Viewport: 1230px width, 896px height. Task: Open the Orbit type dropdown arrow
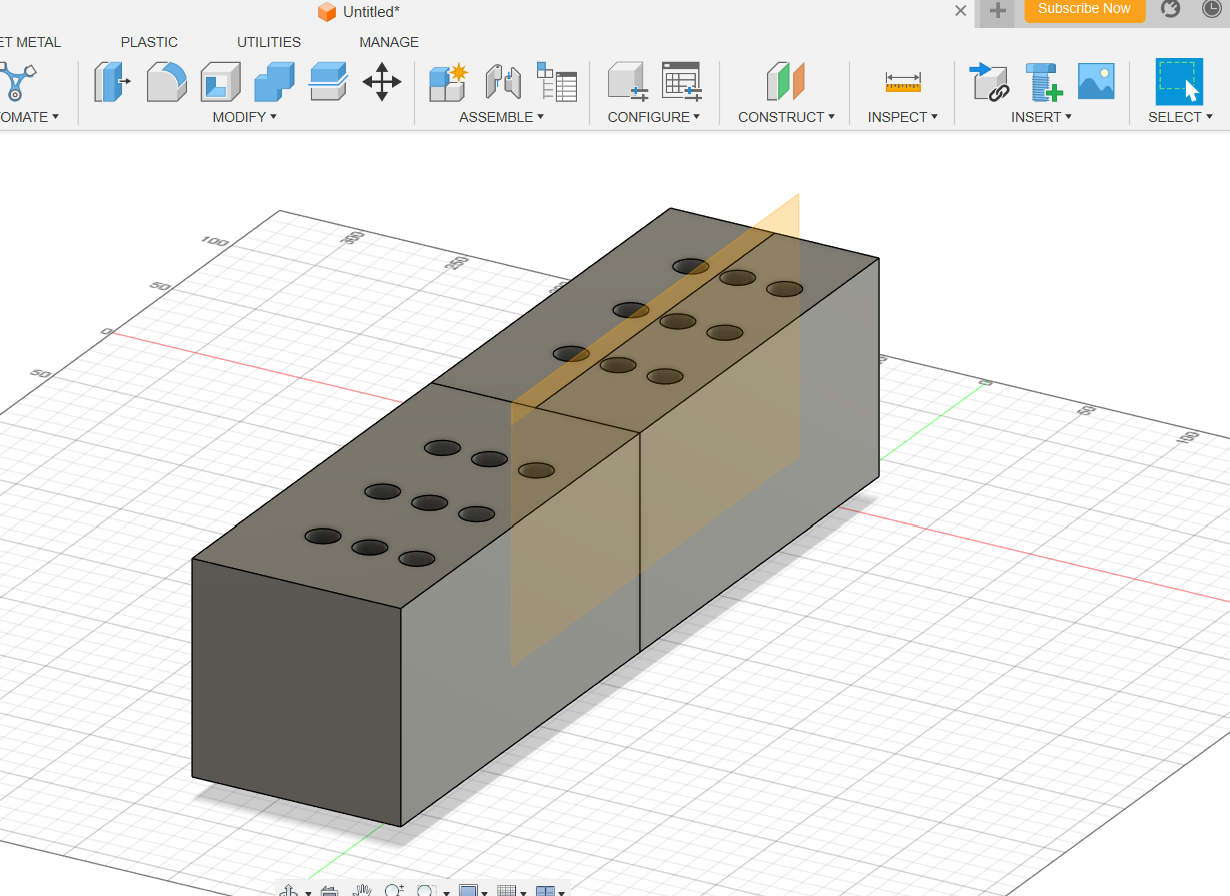[x=308, y=892]
